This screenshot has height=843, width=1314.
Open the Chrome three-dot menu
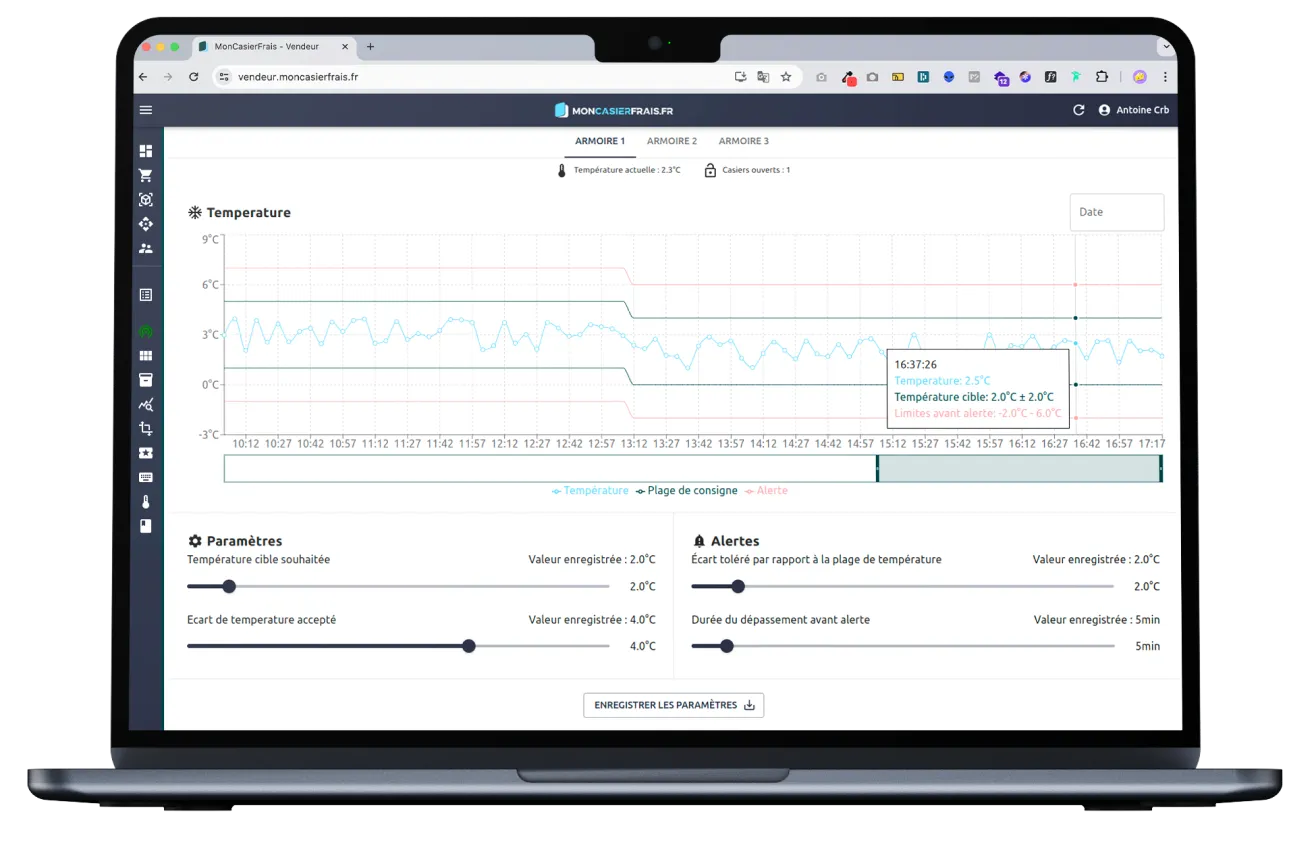click(1165, 77)
